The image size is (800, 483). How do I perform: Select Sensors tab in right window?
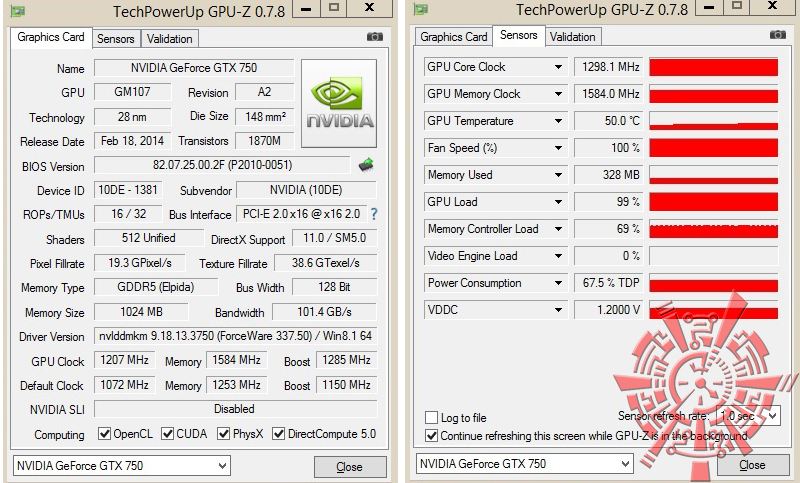click(518, 35)
